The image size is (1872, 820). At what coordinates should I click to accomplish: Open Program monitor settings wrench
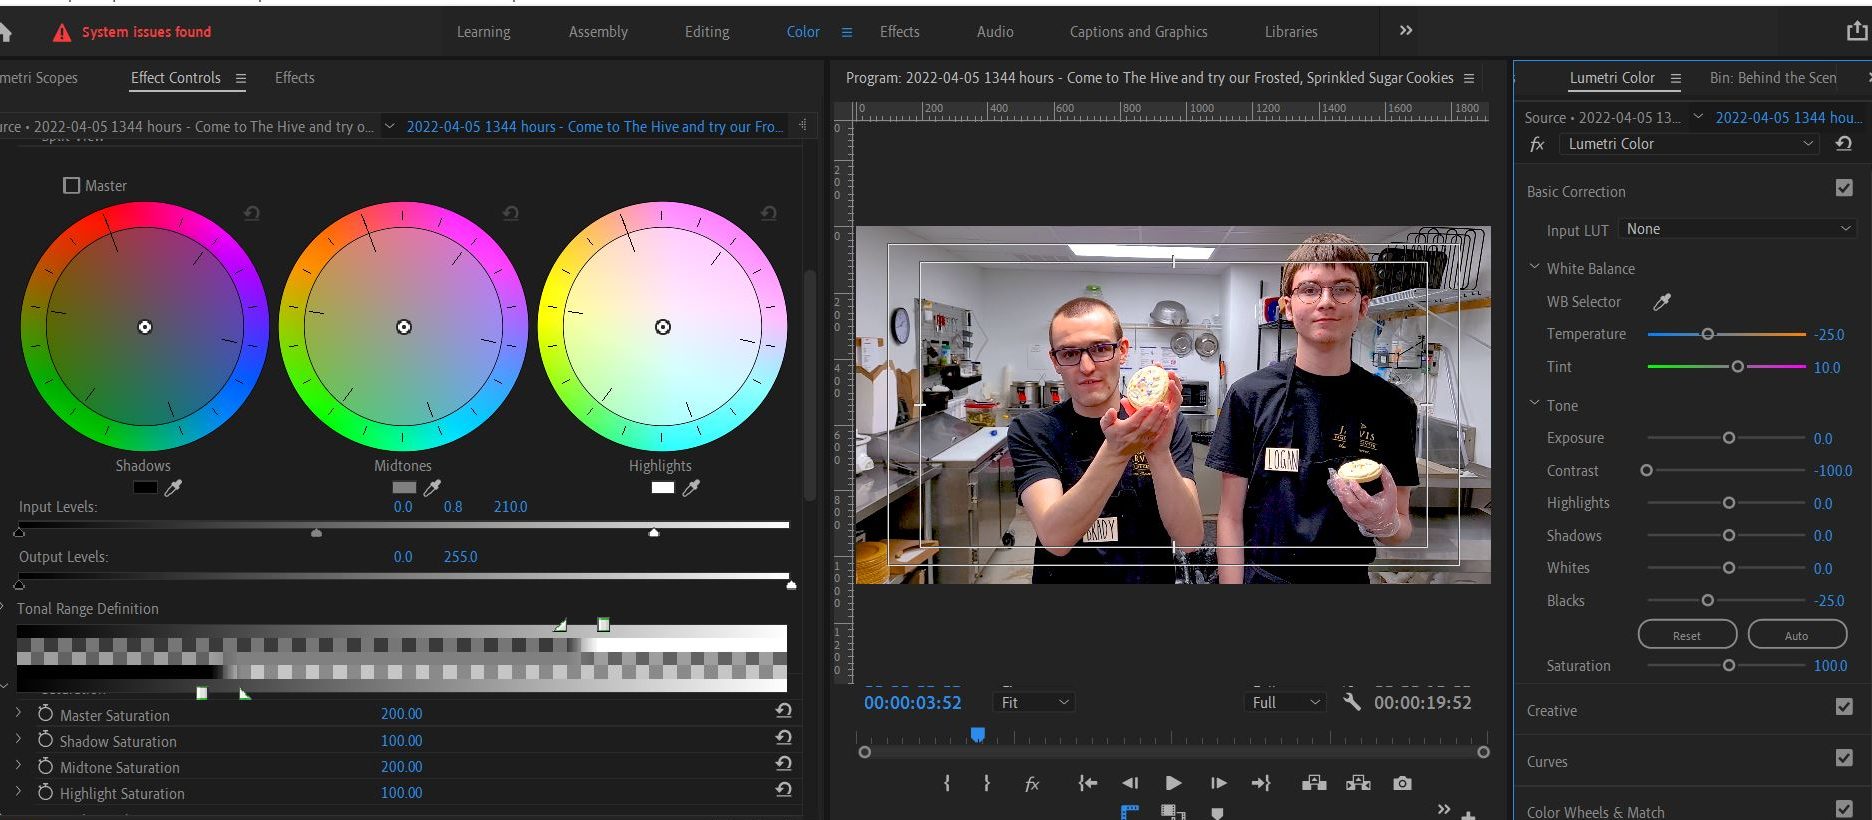(1352, 702)
